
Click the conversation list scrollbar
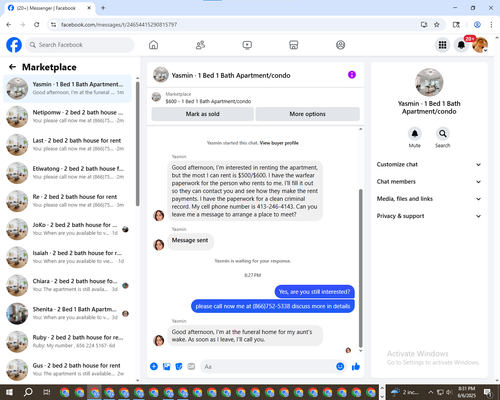tap(138, 143)
